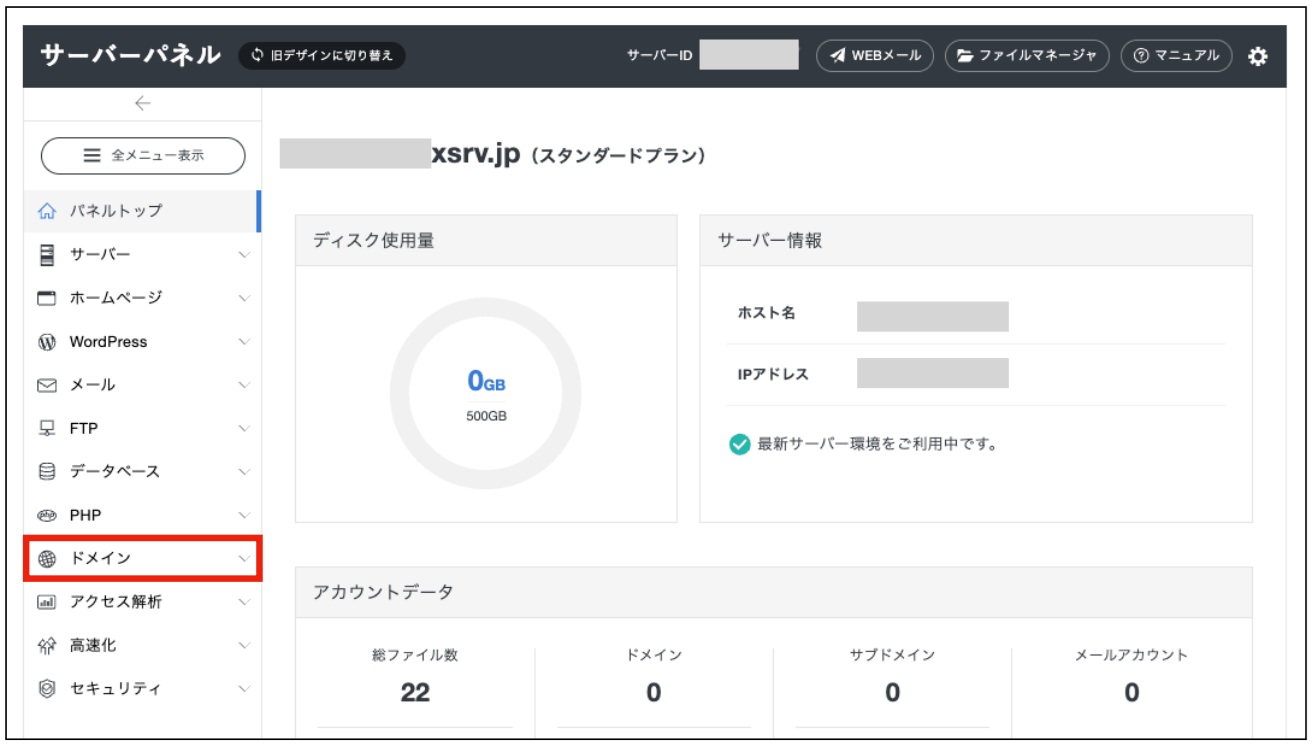Click the envelope icon beside メール
The height and width of the screenshot is (747, 1313).
pyautogui.click(x=46, y=385)
